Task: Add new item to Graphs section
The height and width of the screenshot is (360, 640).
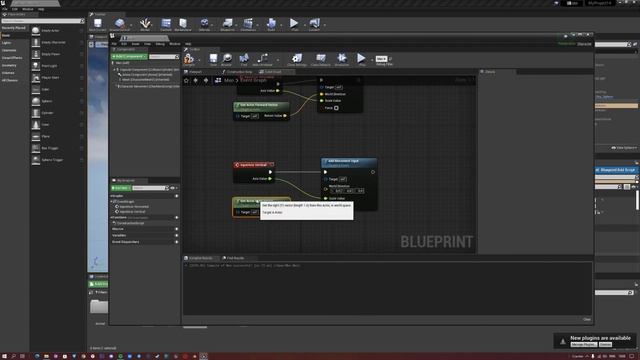Action: coord(177,196)
